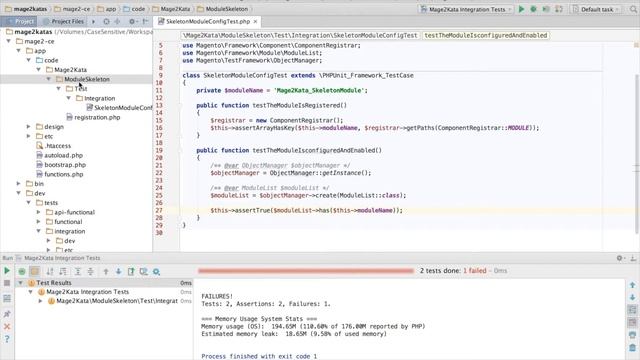Click the code breadcrumb in navigation bar
The image size is (640, 360).
pos(134,9)
